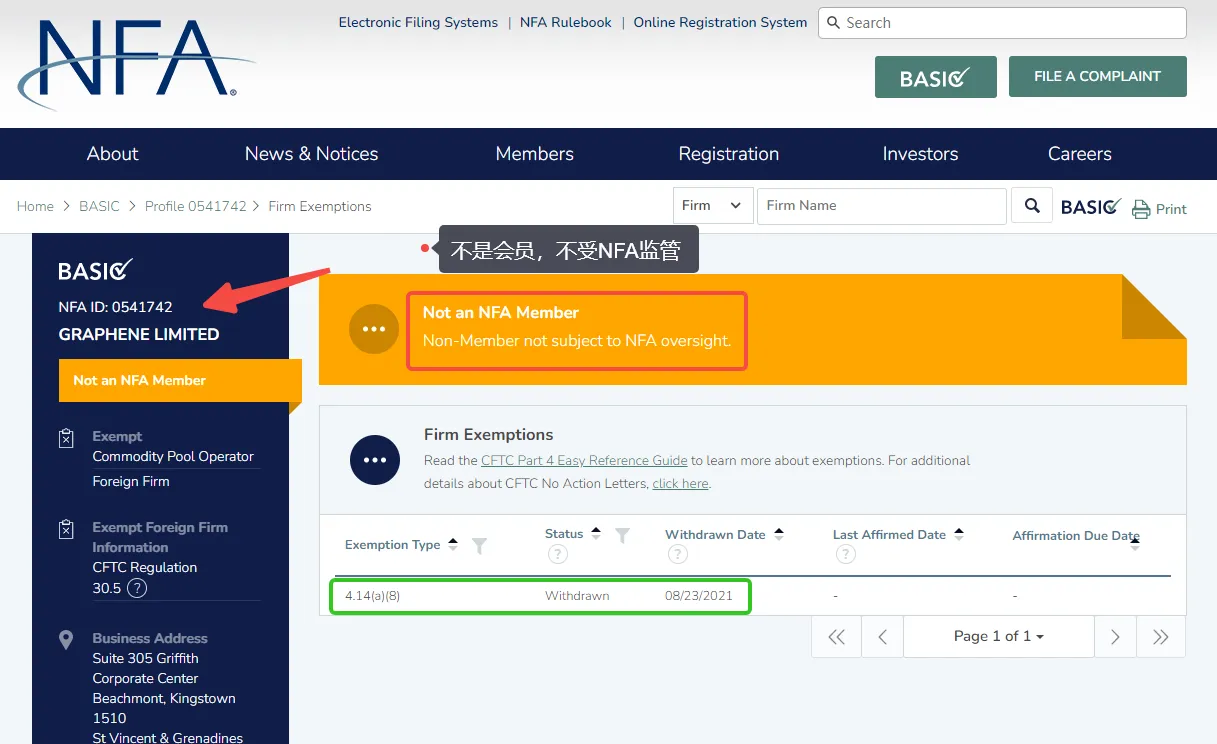Click the BASIC breadcrumb link

click(99, 206)
